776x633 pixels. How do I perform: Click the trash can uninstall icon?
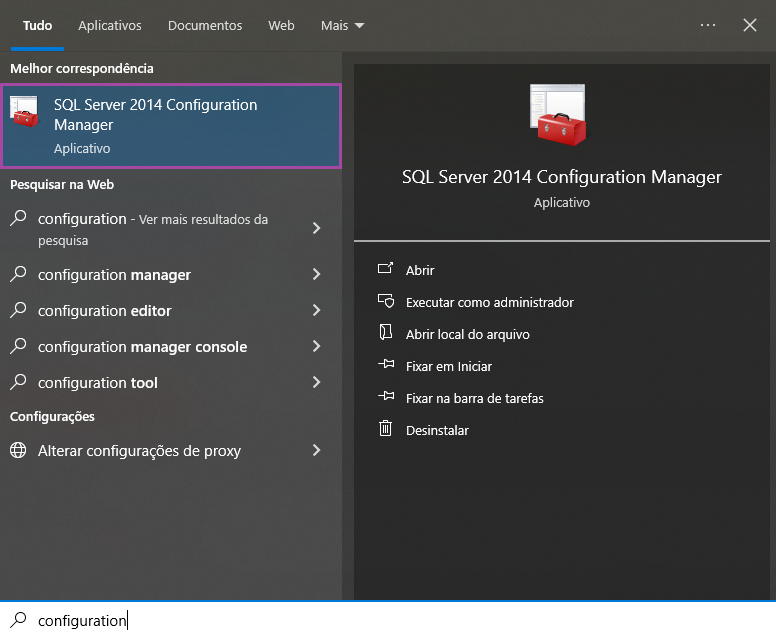(x=386, y=428)
